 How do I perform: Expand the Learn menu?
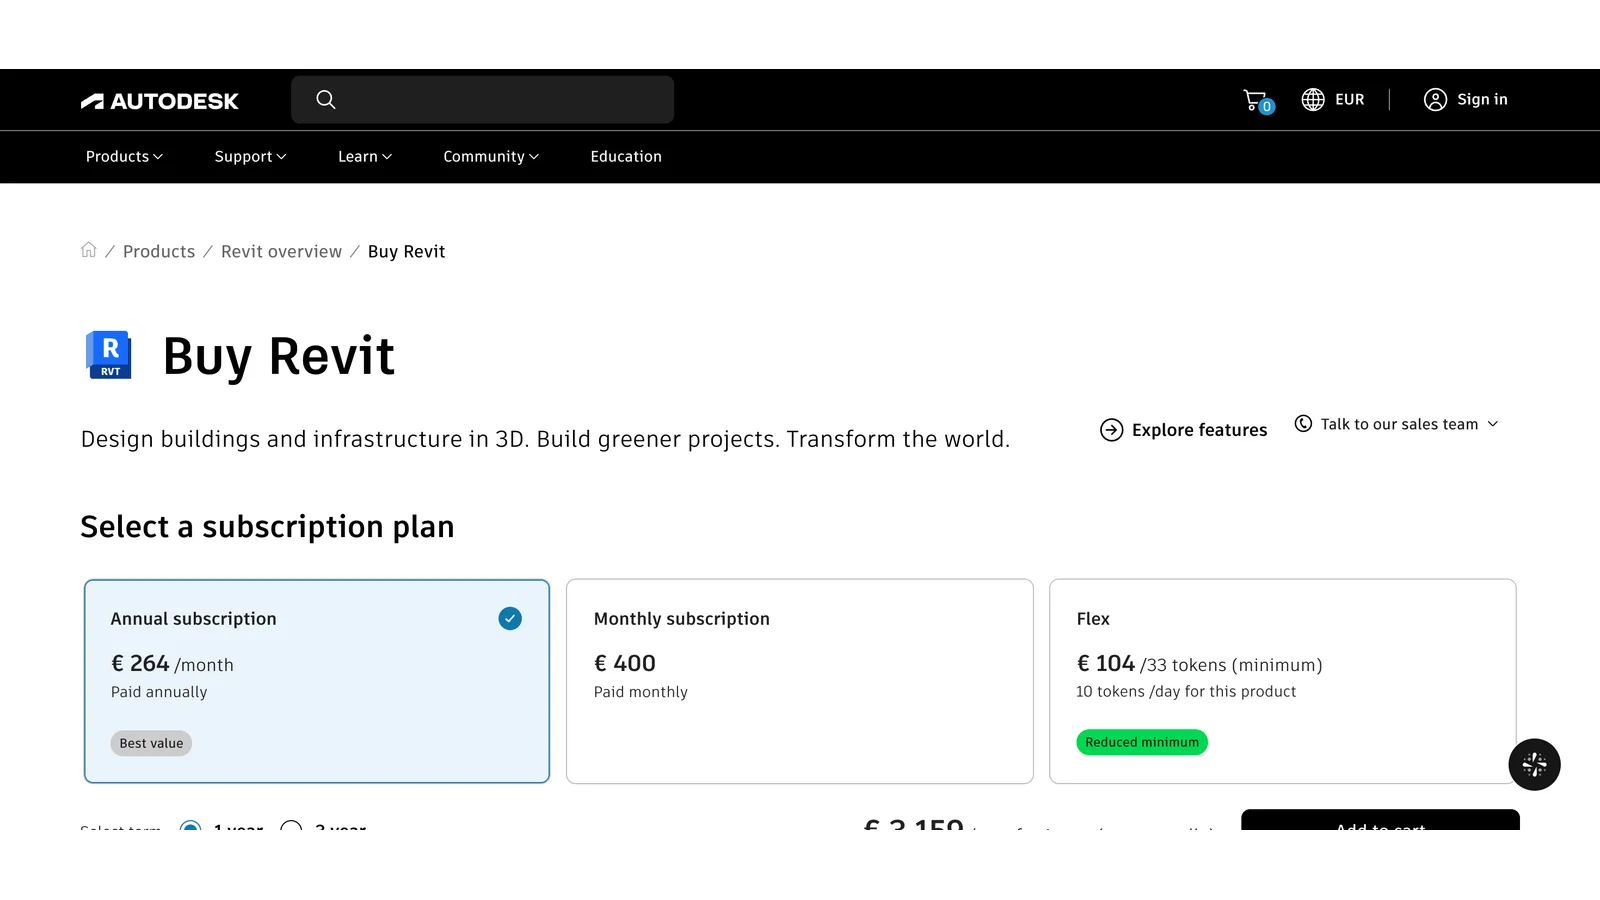[x=365, y=156]
